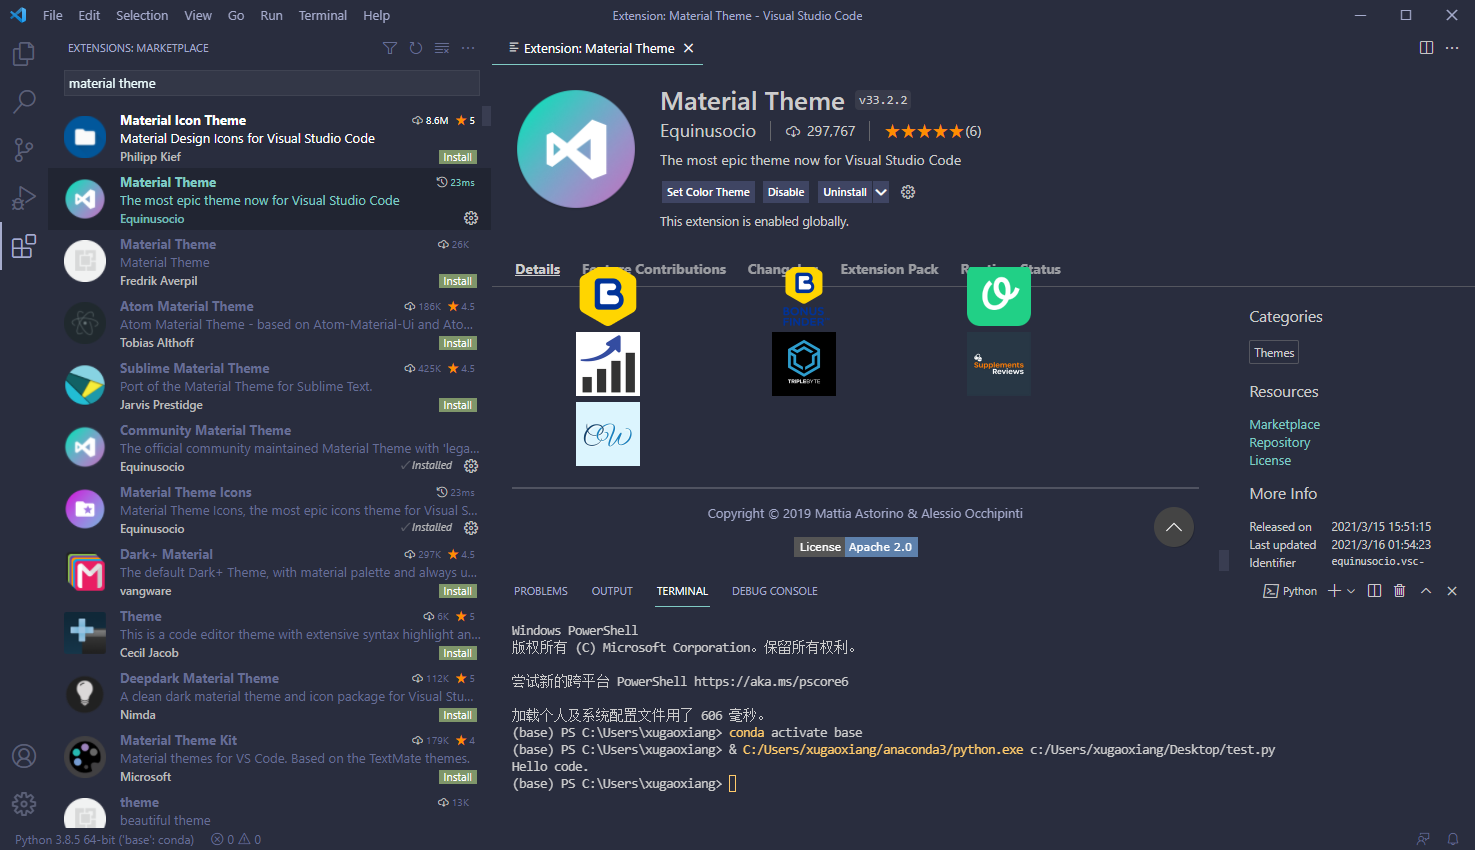Expand the Uninstall dropdown arrow
Screen dimensions: 1475x850
tap(881, 192)
